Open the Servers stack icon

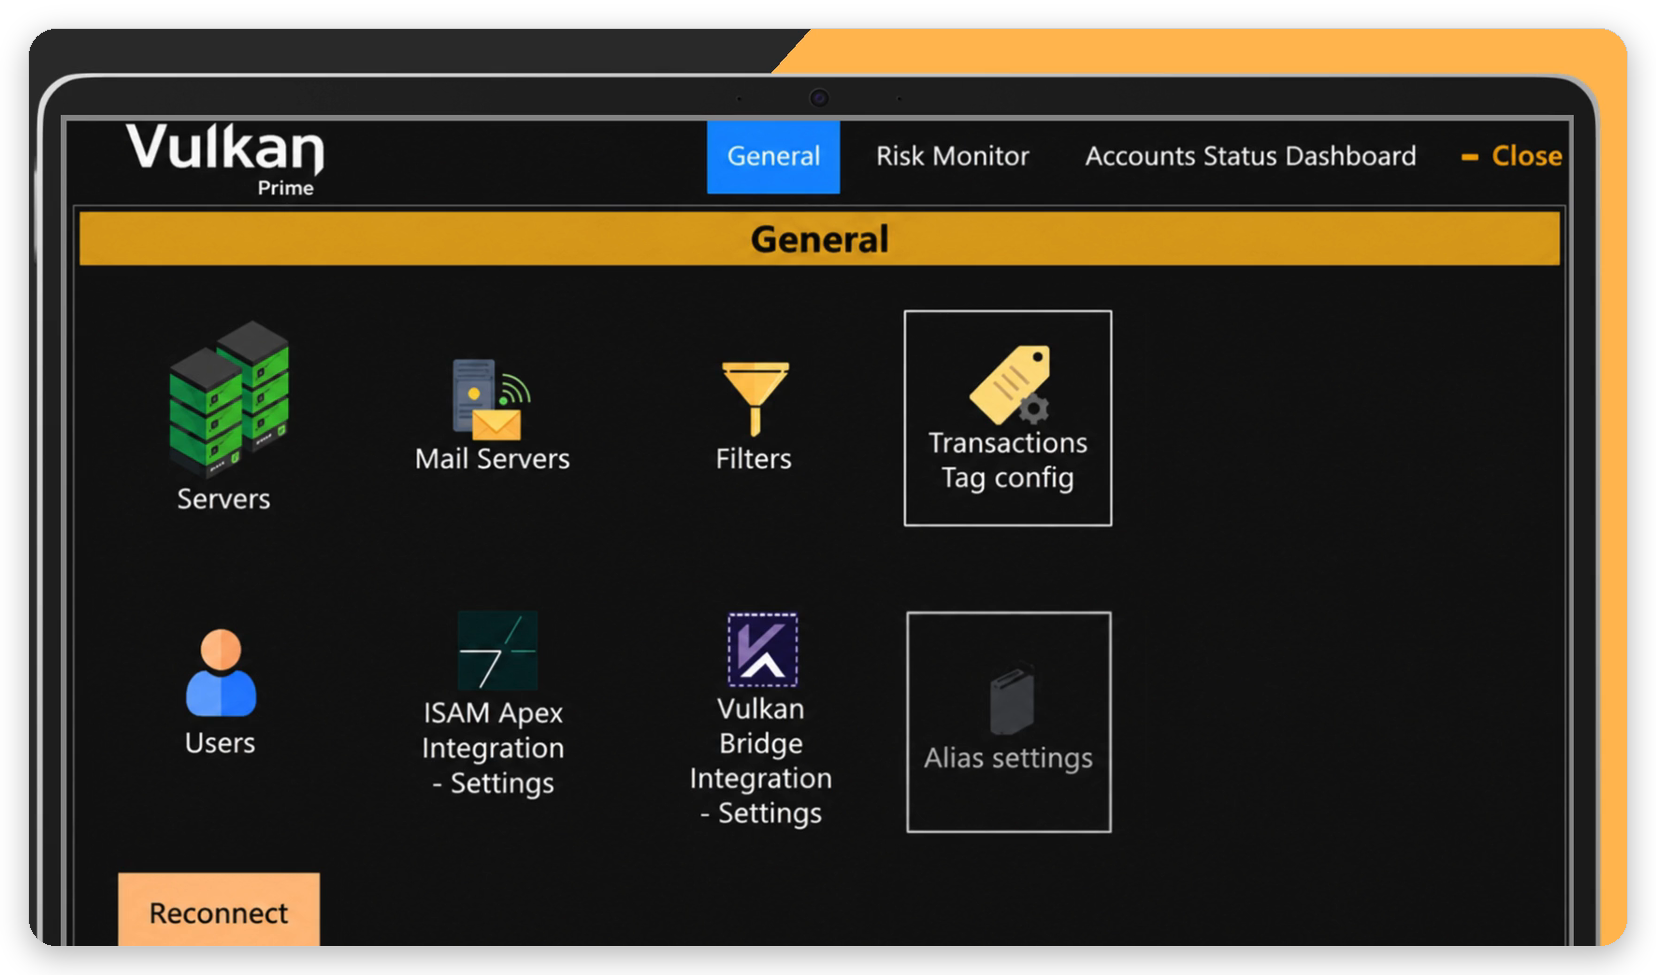[229, 399]
